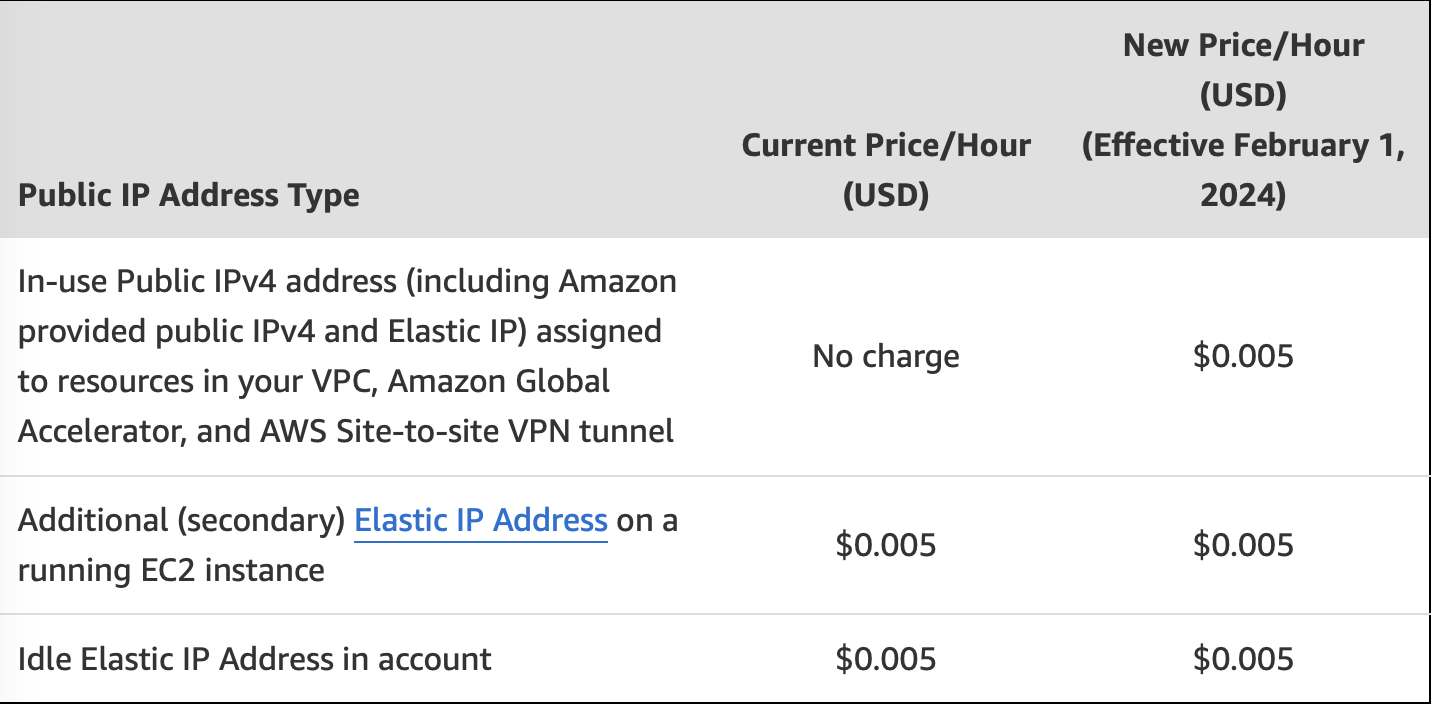Click new price $0.005 for idle Elastic IP

click(1243, 659)
